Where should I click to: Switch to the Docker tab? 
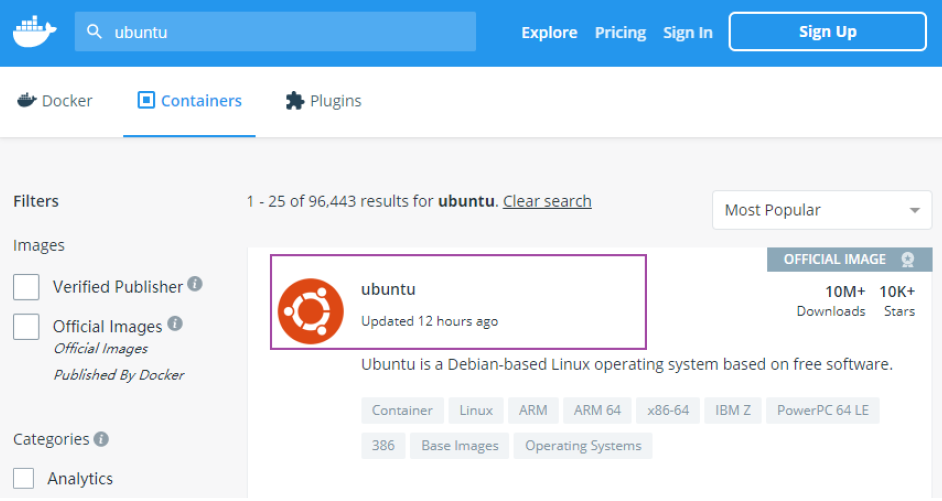(x=55, y=100)
